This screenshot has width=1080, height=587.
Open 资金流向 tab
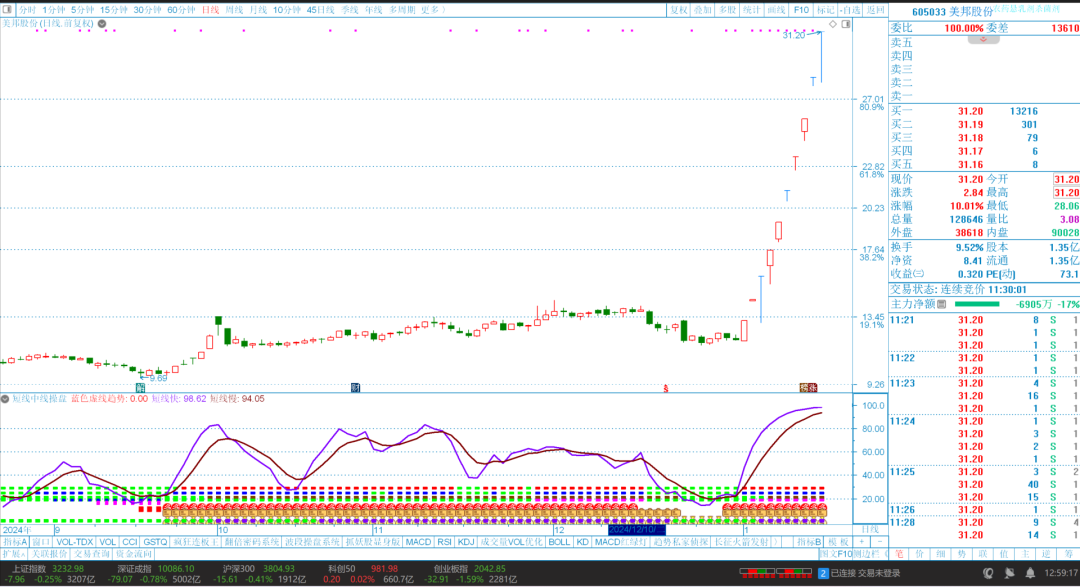tap(134, 554)
